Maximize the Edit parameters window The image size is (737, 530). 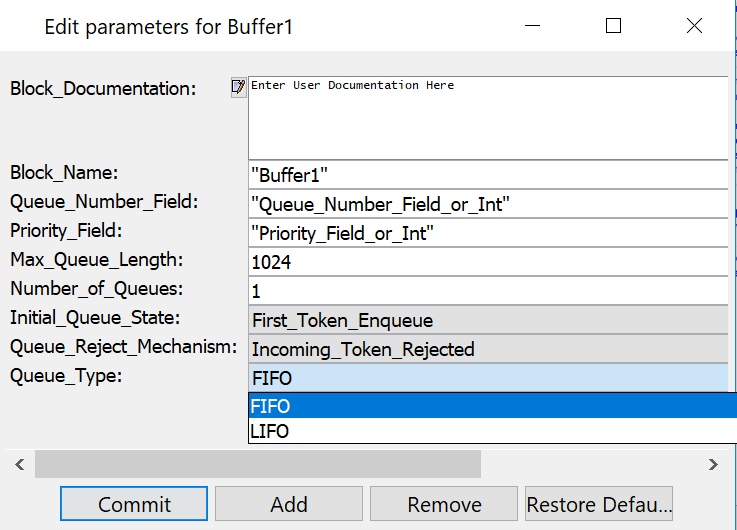(614, 26)
